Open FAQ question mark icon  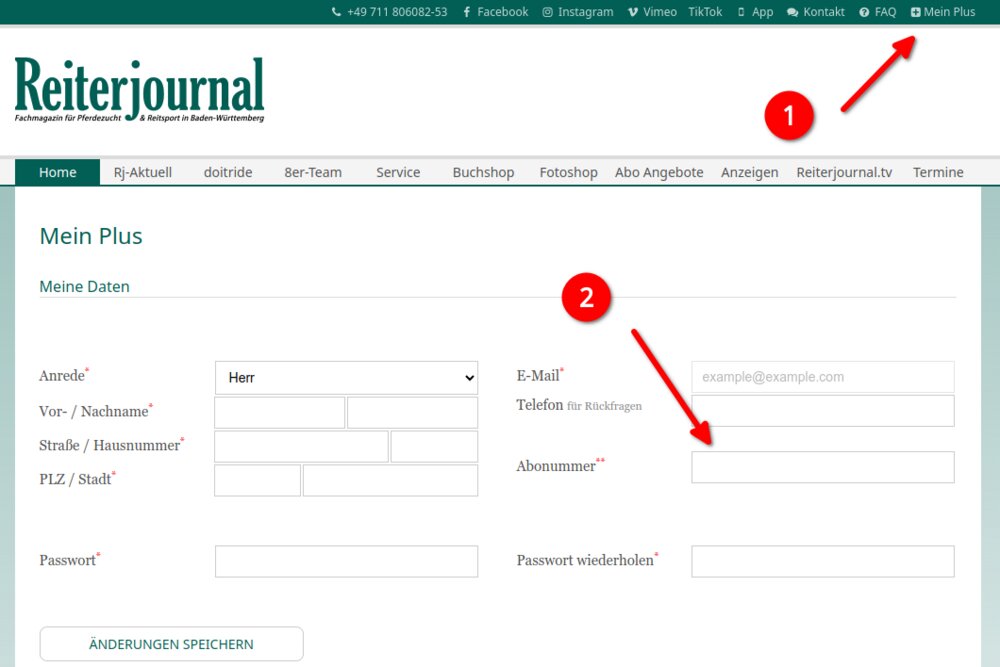[x=864, y=12]
